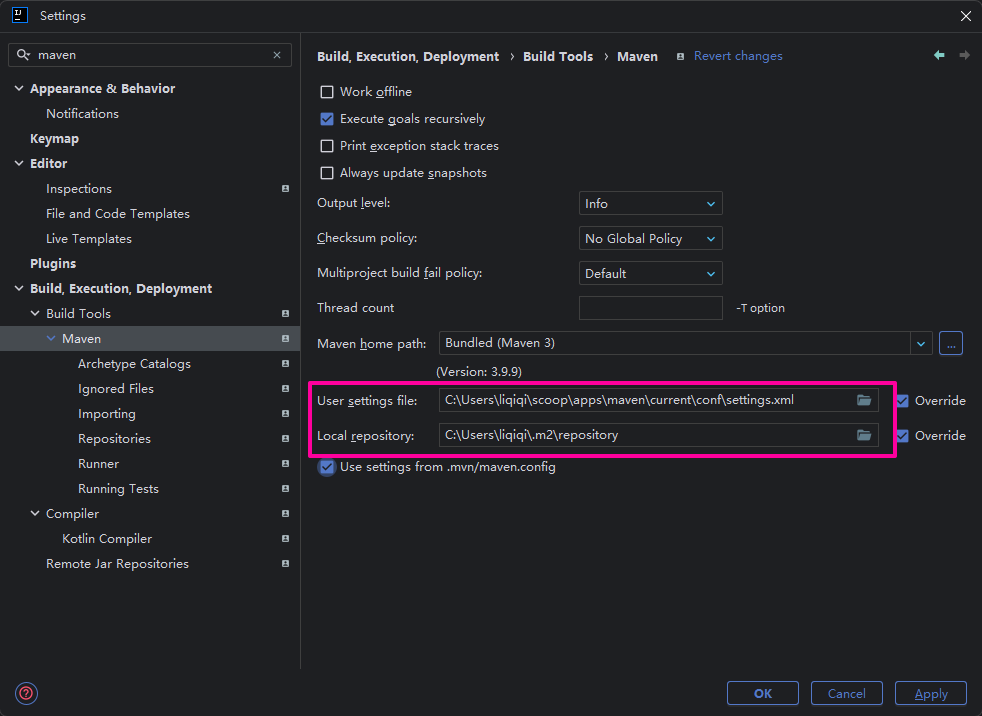Viewport: 982px width, 716px height.
Task: Collapse the Build Tools tree node
Action: [x=35, y=314]
